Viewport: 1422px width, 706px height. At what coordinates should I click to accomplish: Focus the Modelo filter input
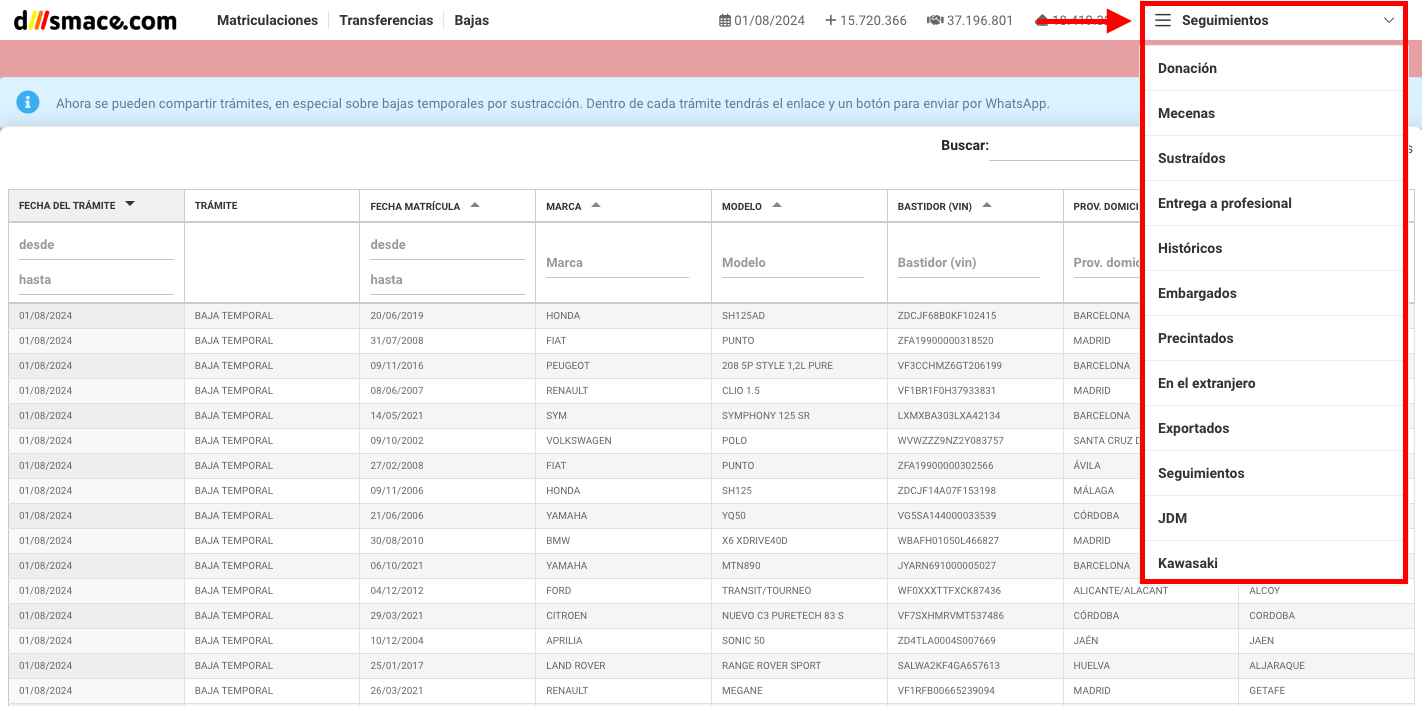(x=793, y=263)
